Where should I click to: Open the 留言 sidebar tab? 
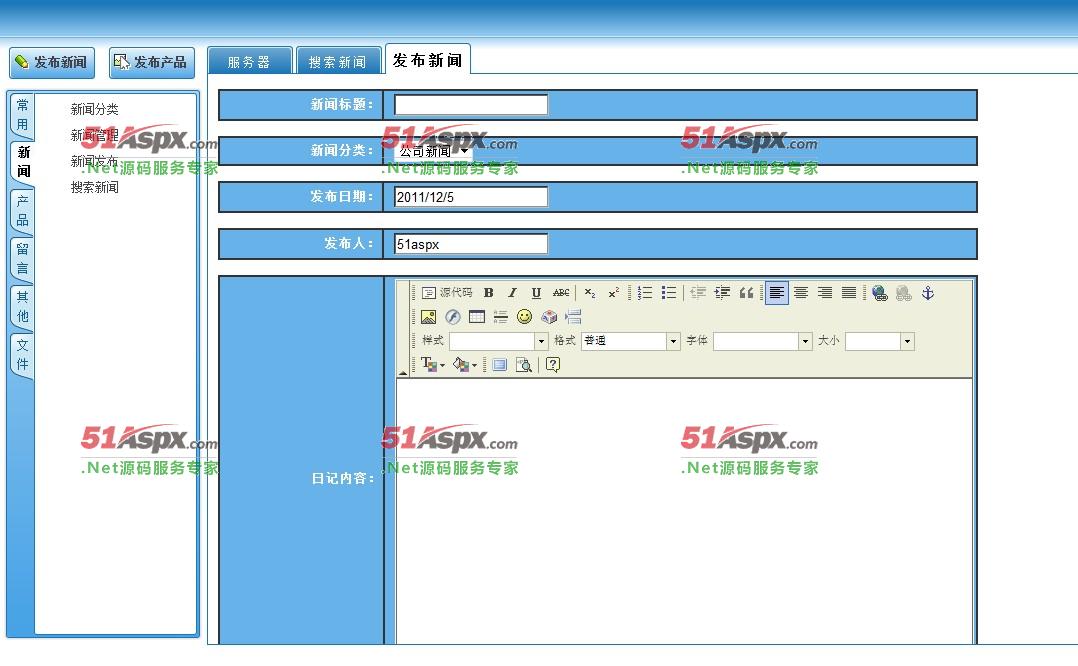pos(23,258)
